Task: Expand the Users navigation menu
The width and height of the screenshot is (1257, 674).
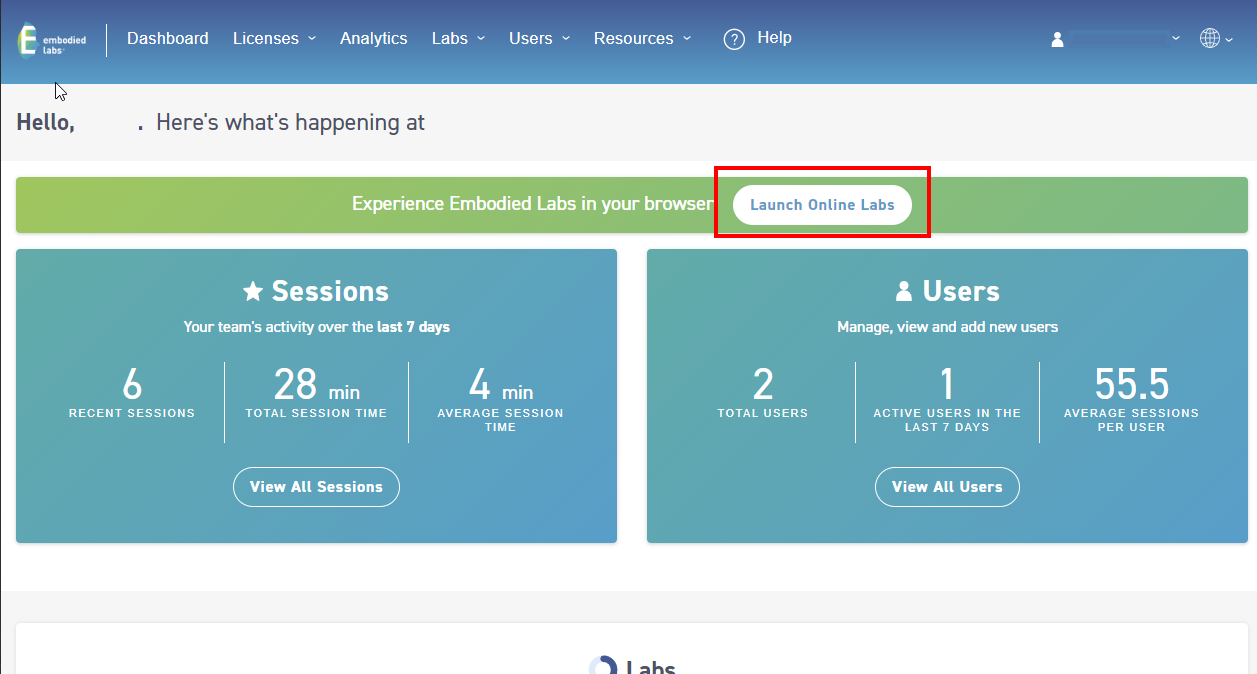Action: [x=539, y=39]
